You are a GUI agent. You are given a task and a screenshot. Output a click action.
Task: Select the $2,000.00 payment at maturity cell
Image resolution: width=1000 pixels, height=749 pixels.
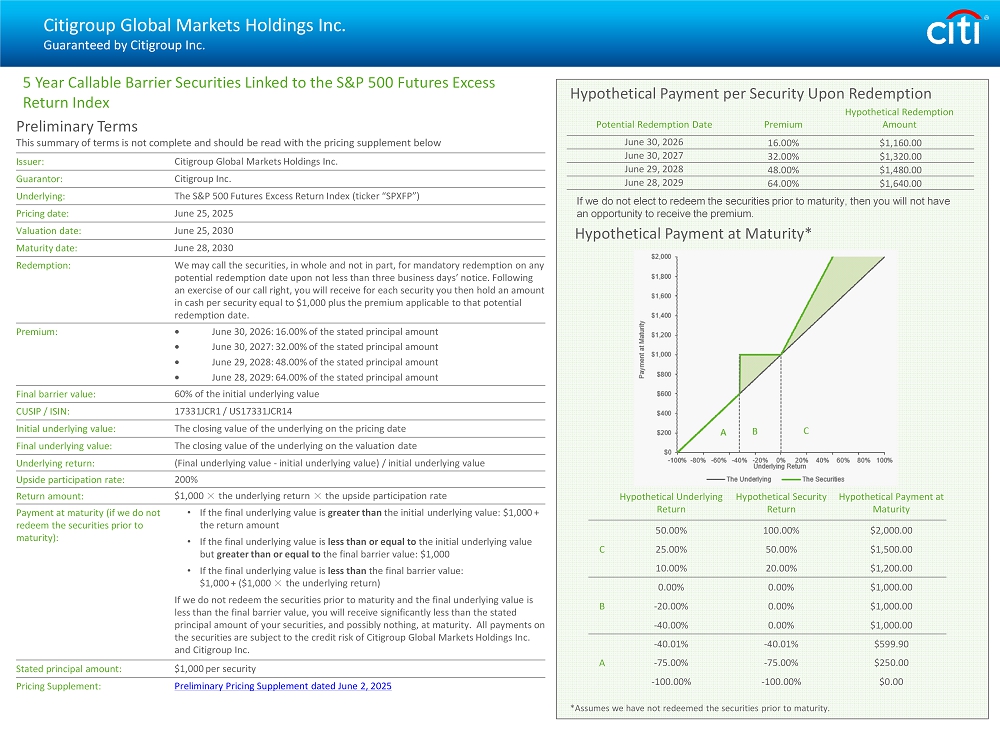click(890, 530)
